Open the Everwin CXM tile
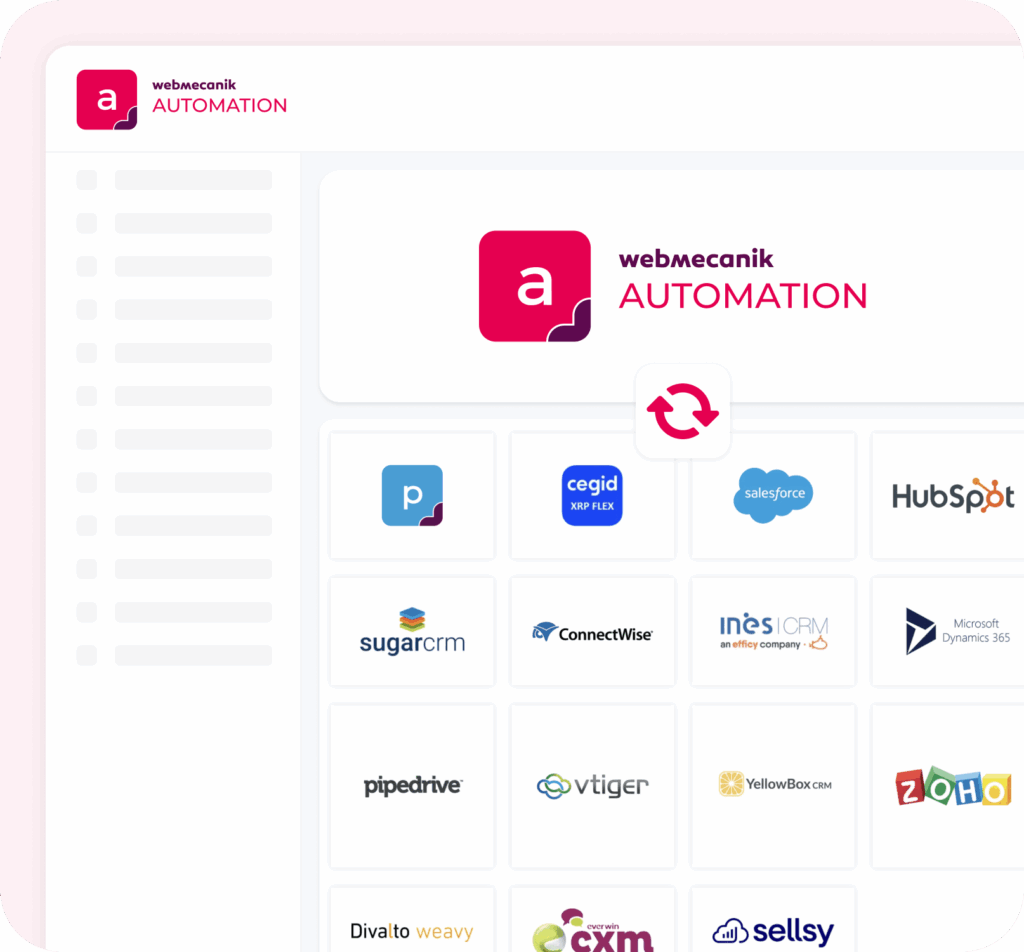The height and width of the screenshot is (952, 1024). [592, 930]
